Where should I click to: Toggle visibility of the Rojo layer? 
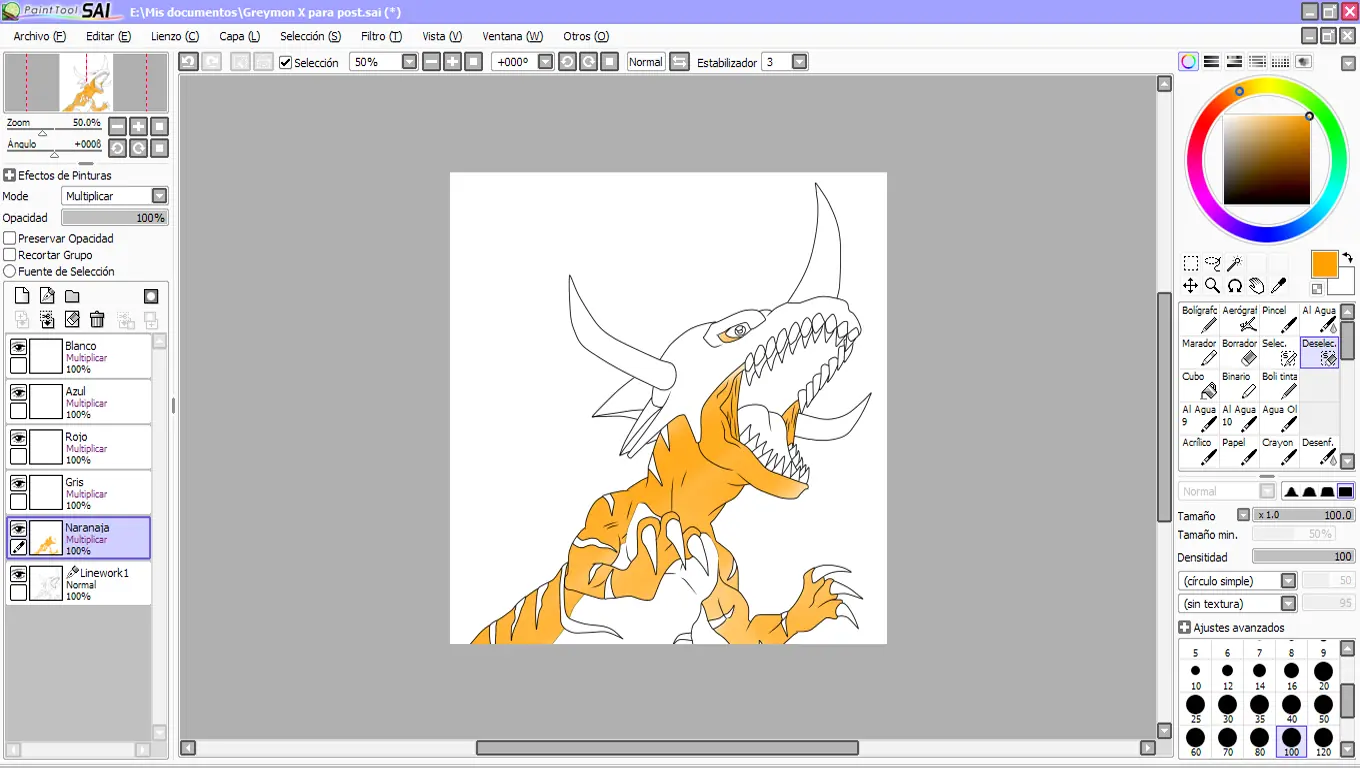(18, 438)
